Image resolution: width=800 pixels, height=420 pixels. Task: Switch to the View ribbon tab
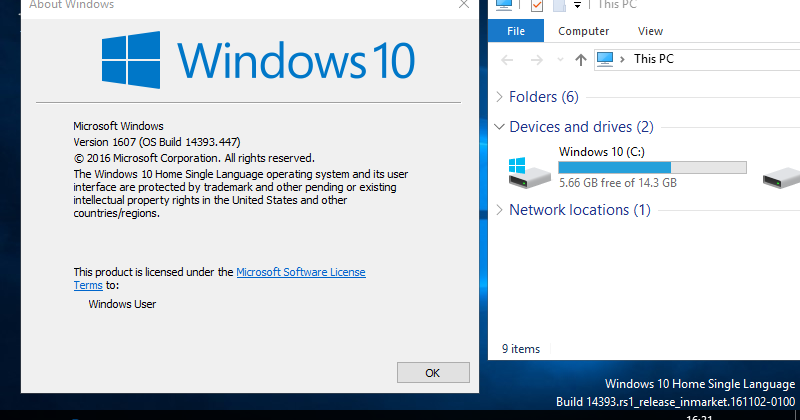click(650, 31)
